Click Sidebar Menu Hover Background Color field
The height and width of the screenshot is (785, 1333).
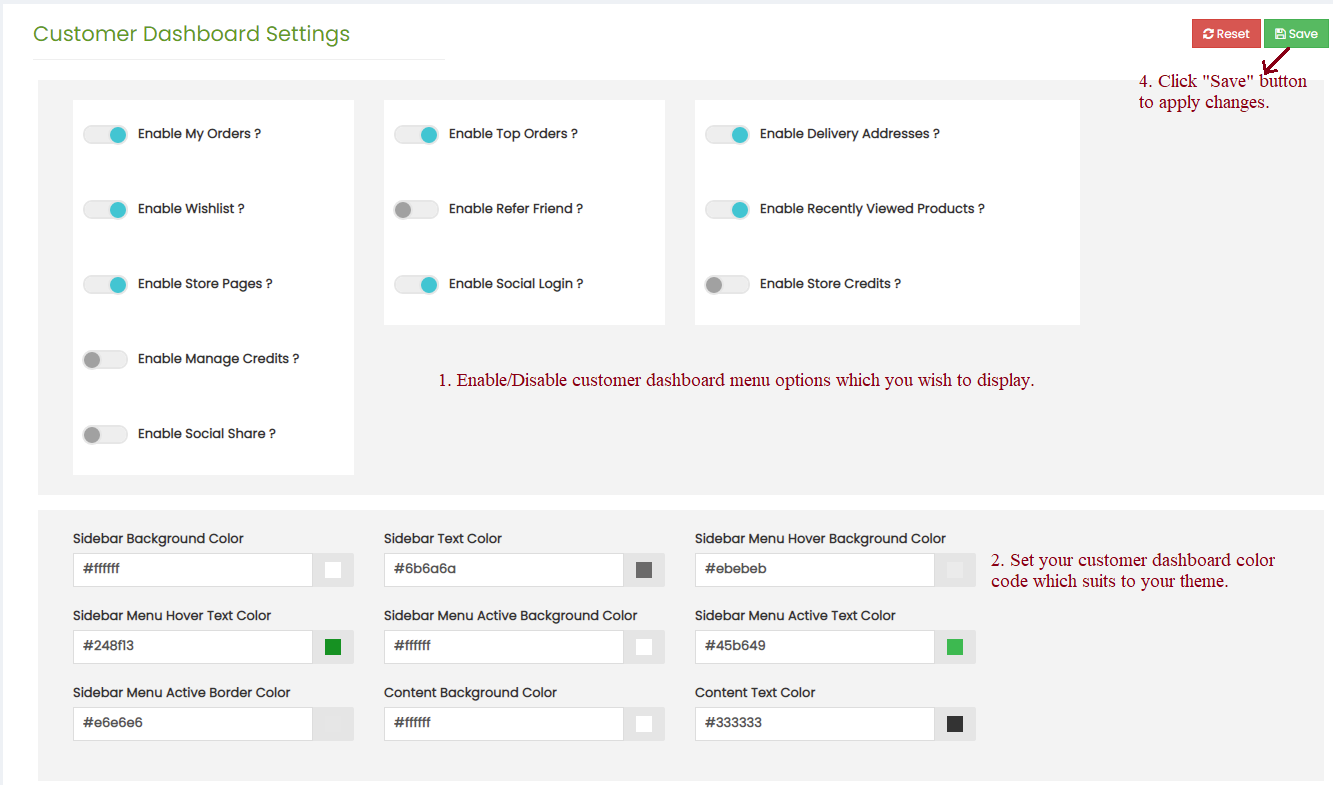click(815, 570)
